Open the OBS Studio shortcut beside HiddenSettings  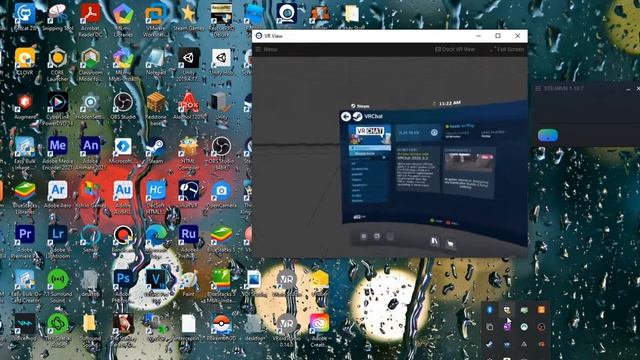(123, 105)
